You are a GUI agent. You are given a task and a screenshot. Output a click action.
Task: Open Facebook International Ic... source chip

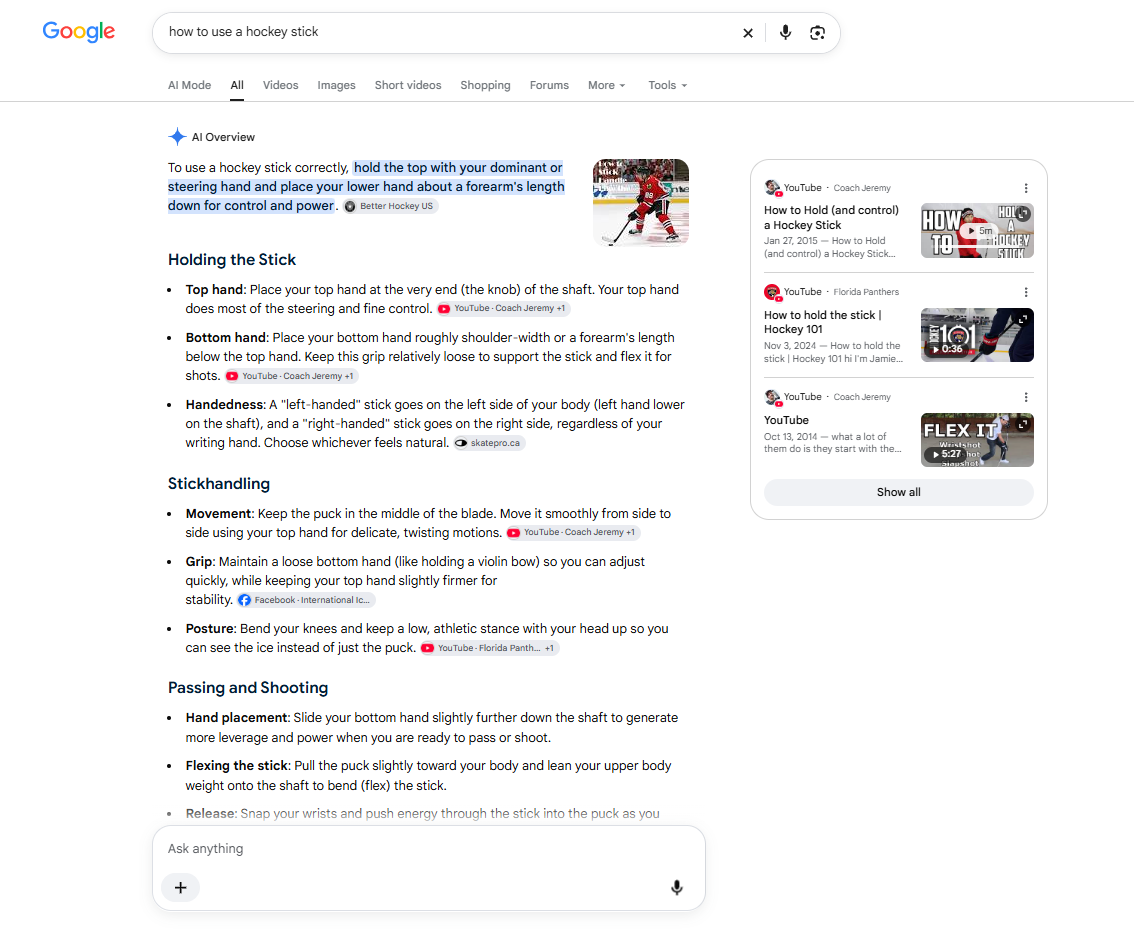(306, 600)
